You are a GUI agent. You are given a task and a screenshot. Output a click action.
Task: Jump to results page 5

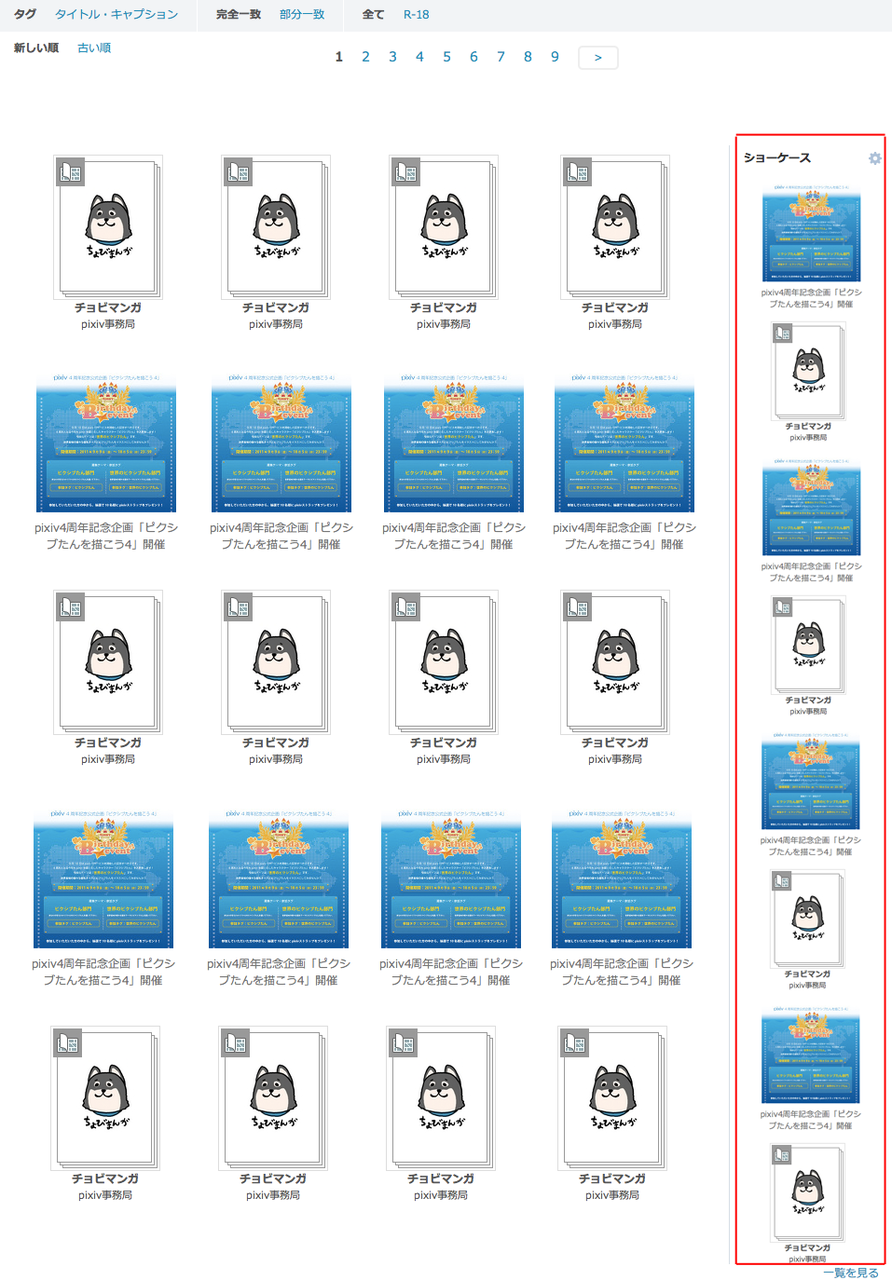tap(447, 57)
